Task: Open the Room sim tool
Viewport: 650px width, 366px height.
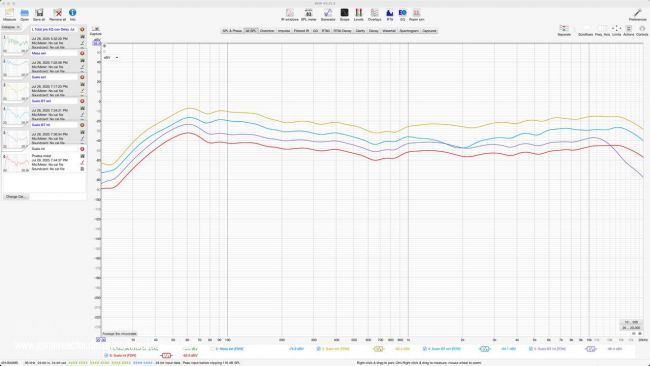Action: [x=417, y=15]
